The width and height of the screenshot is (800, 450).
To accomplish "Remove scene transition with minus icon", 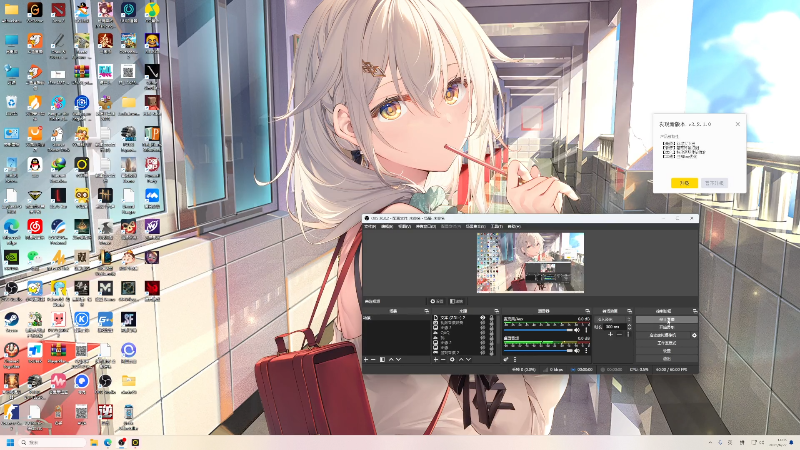I will click(619, 334).
